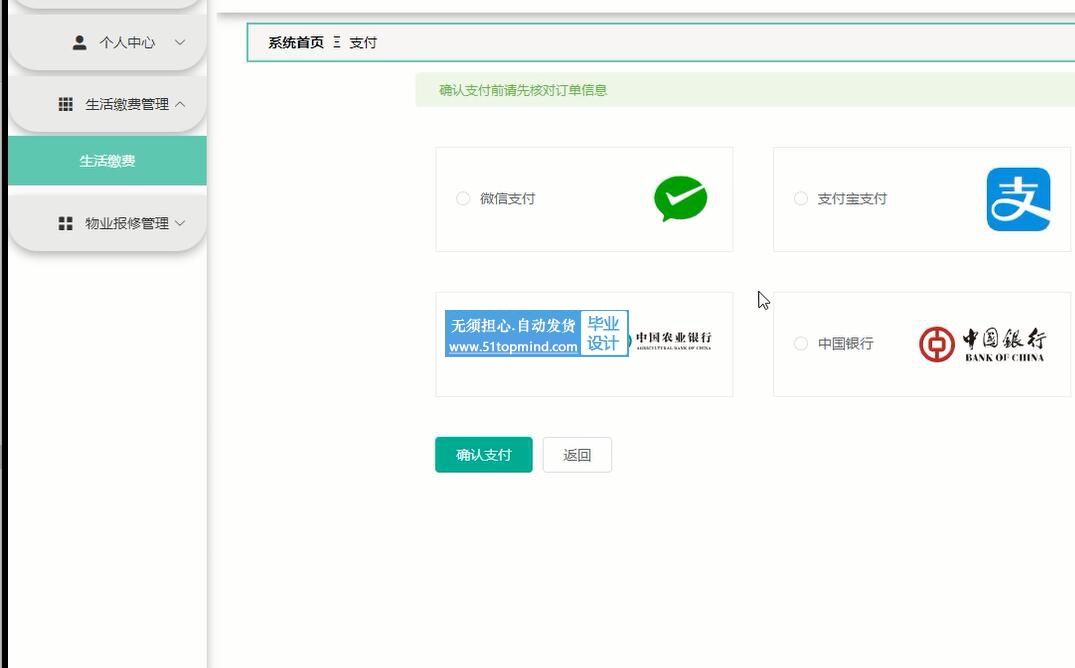
Task: Click the four-square icon beside 物业报修管理
Action: point(66,224)
